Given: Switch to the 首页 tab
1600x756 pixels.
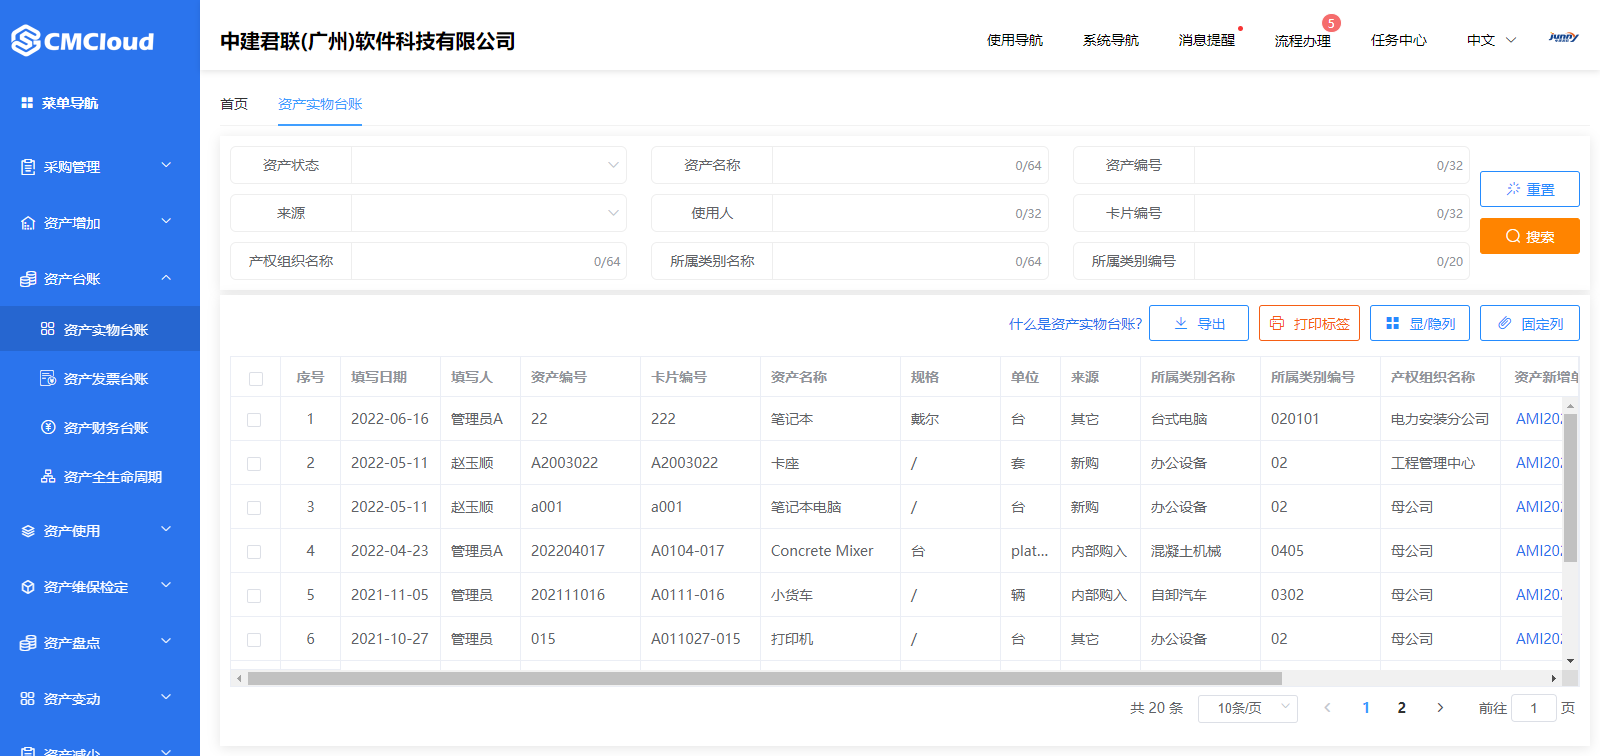Looking at the screenshot, I should click(x=234, y=104).
